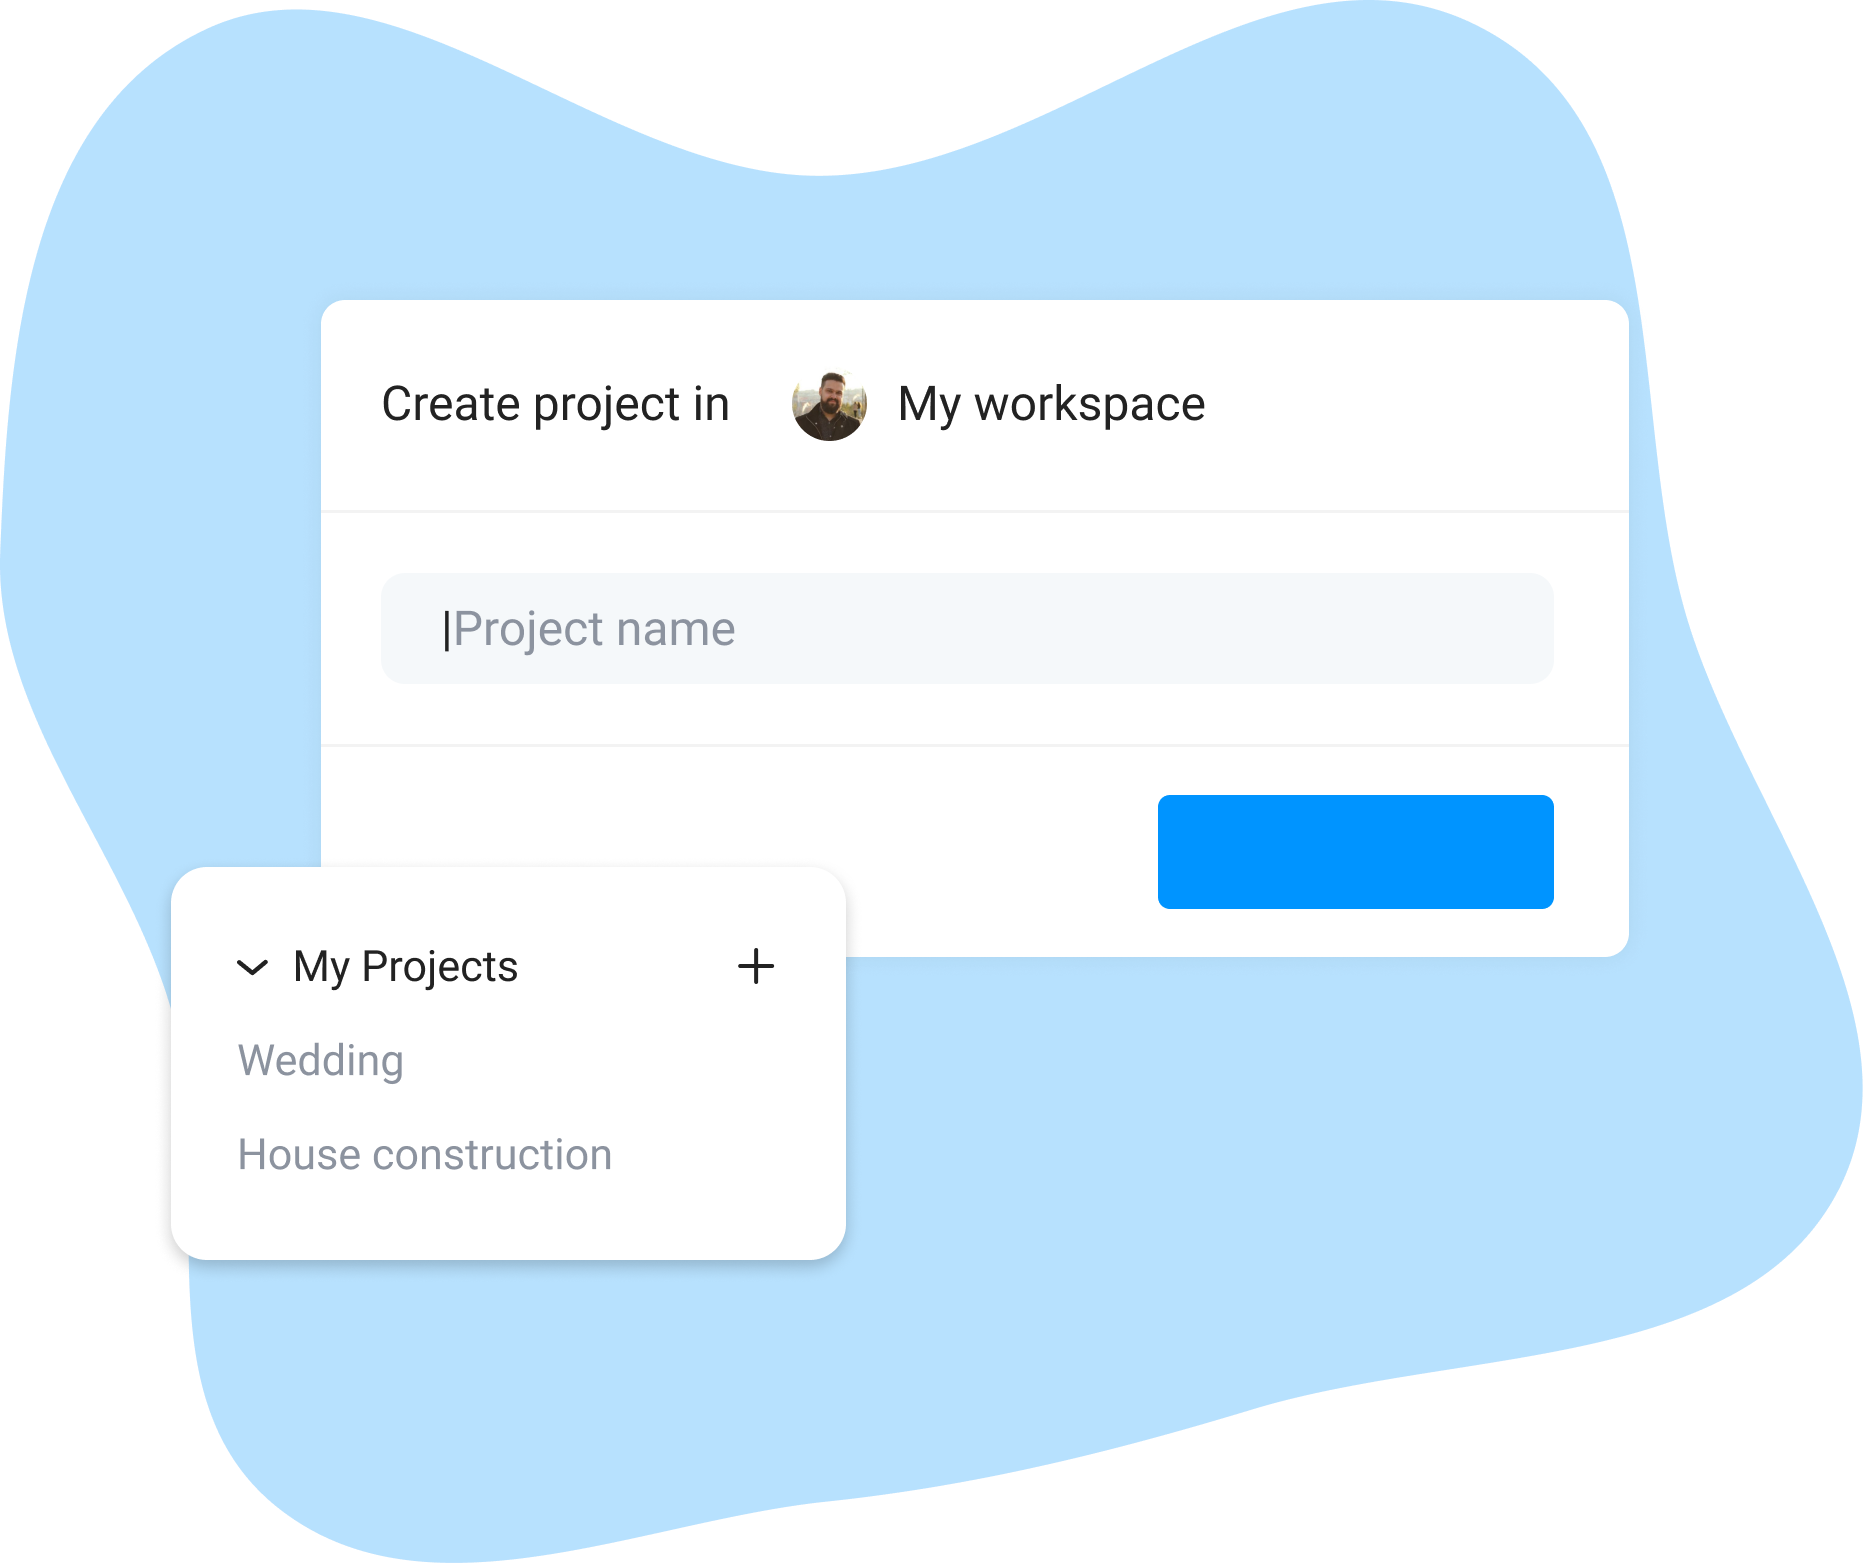Open the Wedding project

click(321, 1060)
